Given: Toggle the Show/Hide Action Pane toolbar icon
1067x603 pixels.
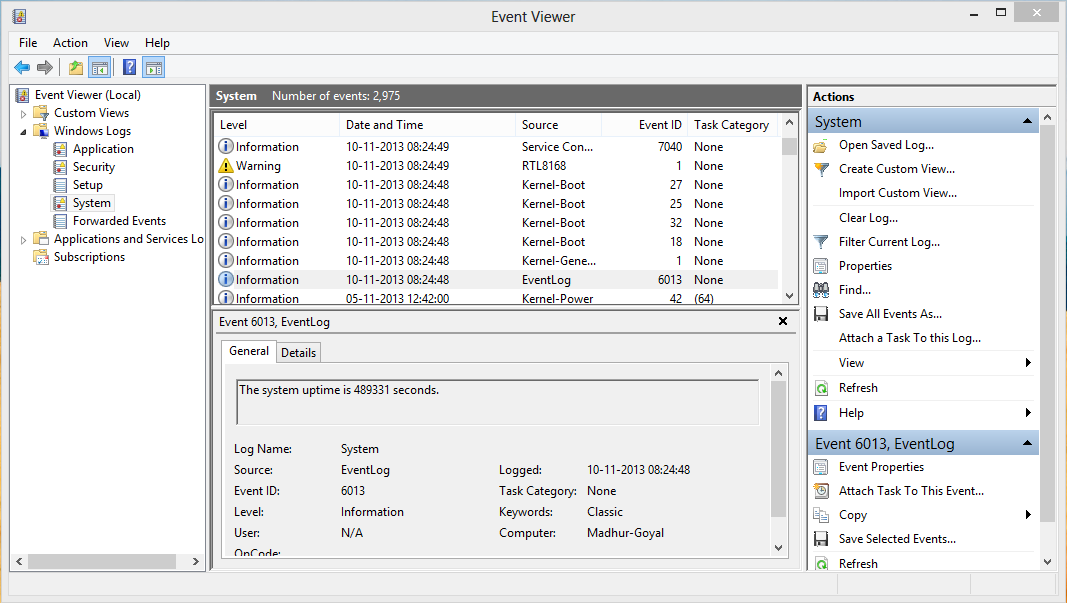Looking at the screenshot, I should click(154, 67).
